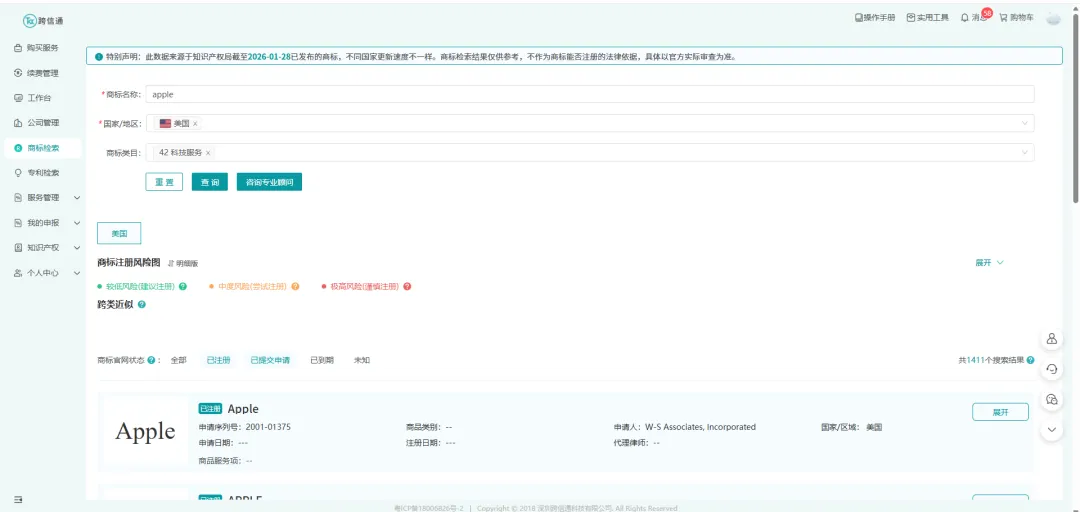This screenshot has width=1080, height=512.
Task: Collapse the floating tools with the down chevron
Action: (1052, 429)
